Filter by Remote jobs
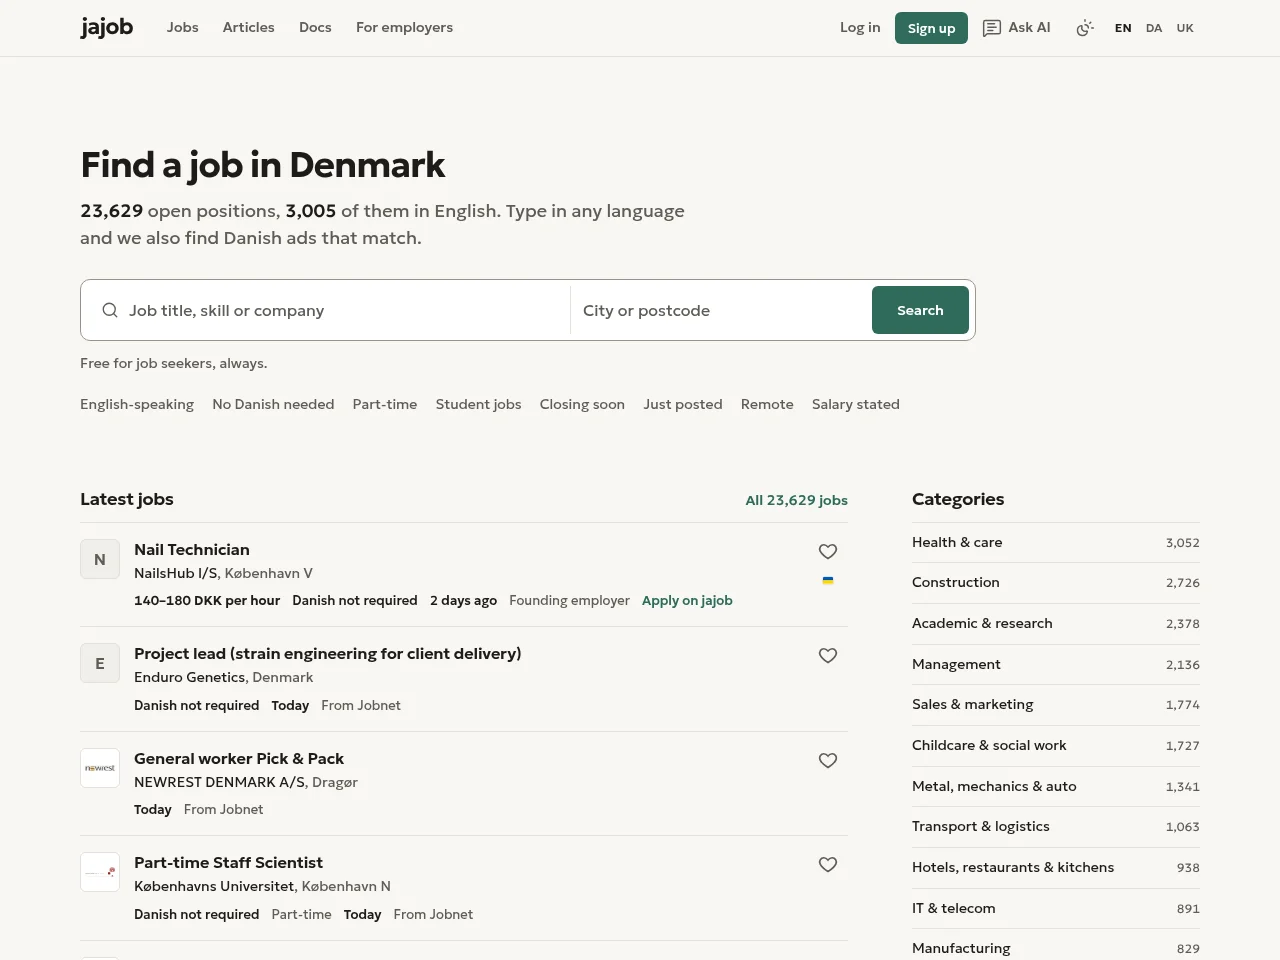 point(767,404)
